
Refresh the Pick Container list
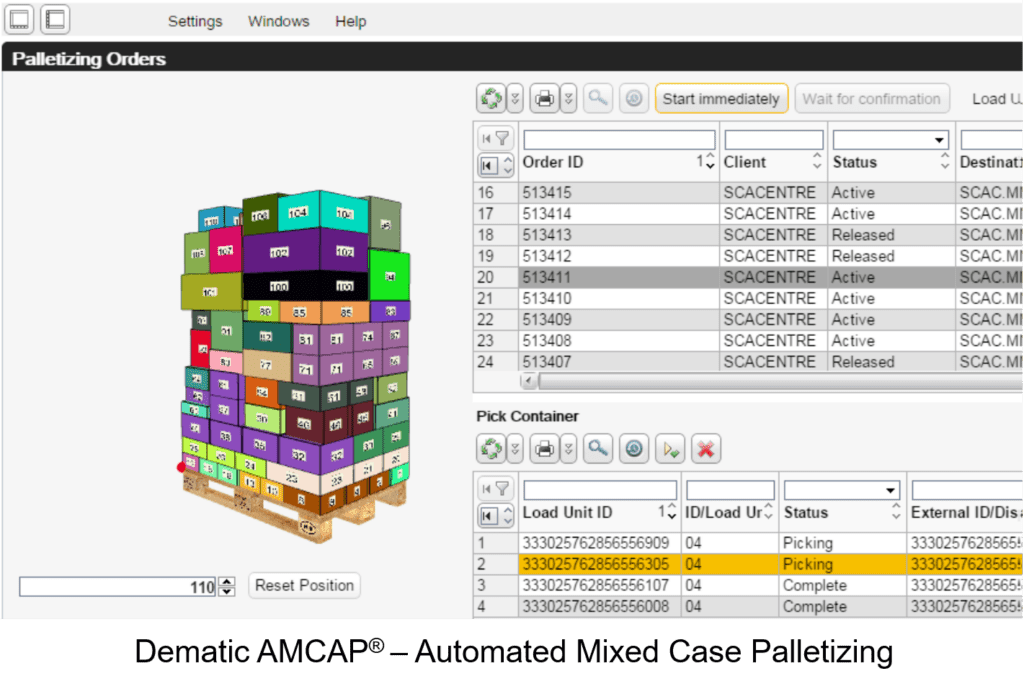coord(491,449)
